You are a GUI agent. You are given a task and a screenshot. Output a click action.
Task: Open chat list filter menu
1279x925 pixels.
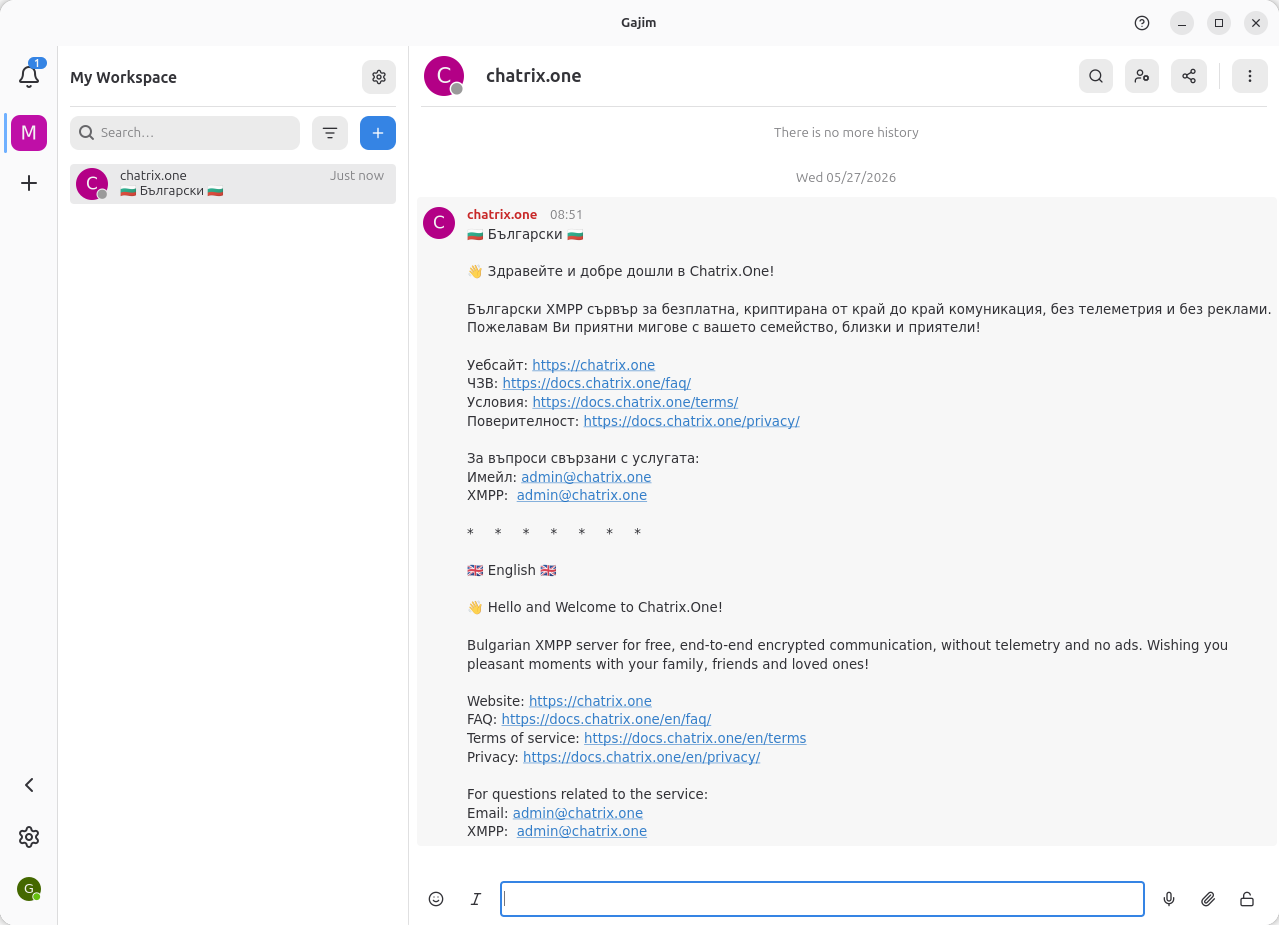[x=330, y=133]
